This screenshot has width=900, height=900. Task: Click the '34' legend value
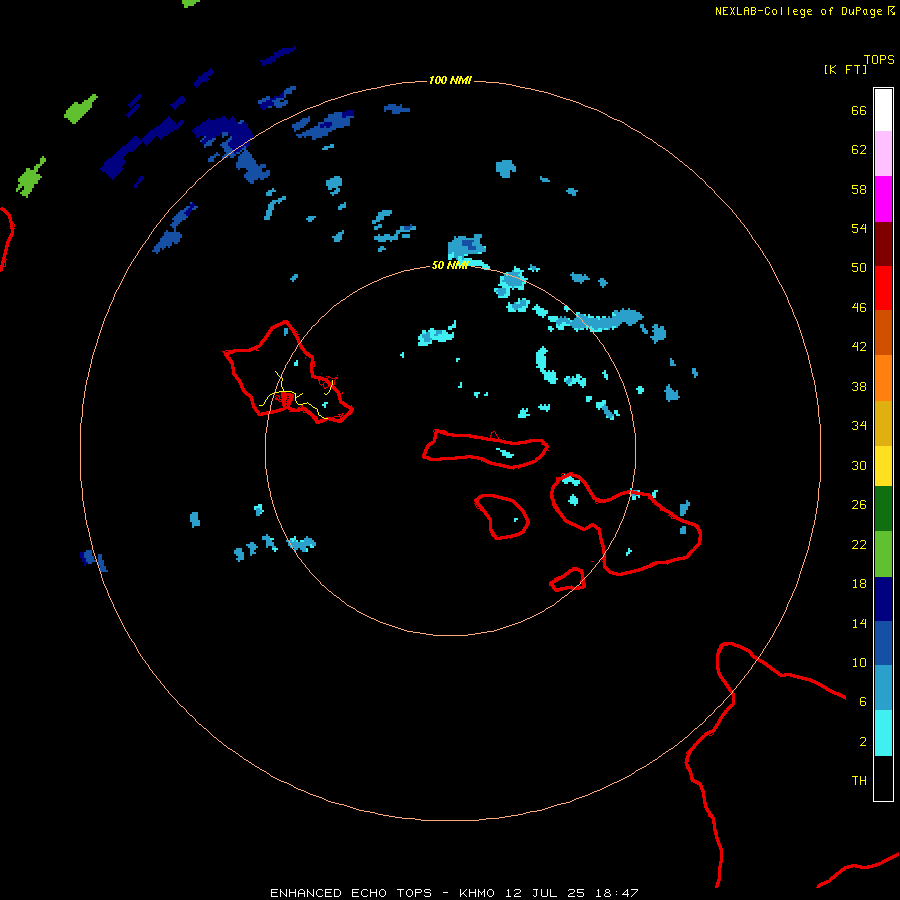[859, 426]
